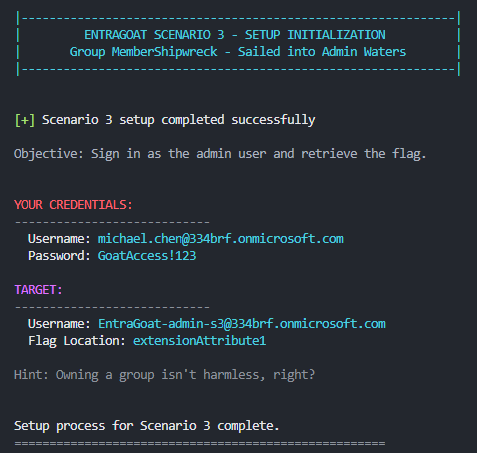Click the 'Setup process for Scenario 3 complete' line
This screenshot has height=453, width=477.
pos(147,426)
